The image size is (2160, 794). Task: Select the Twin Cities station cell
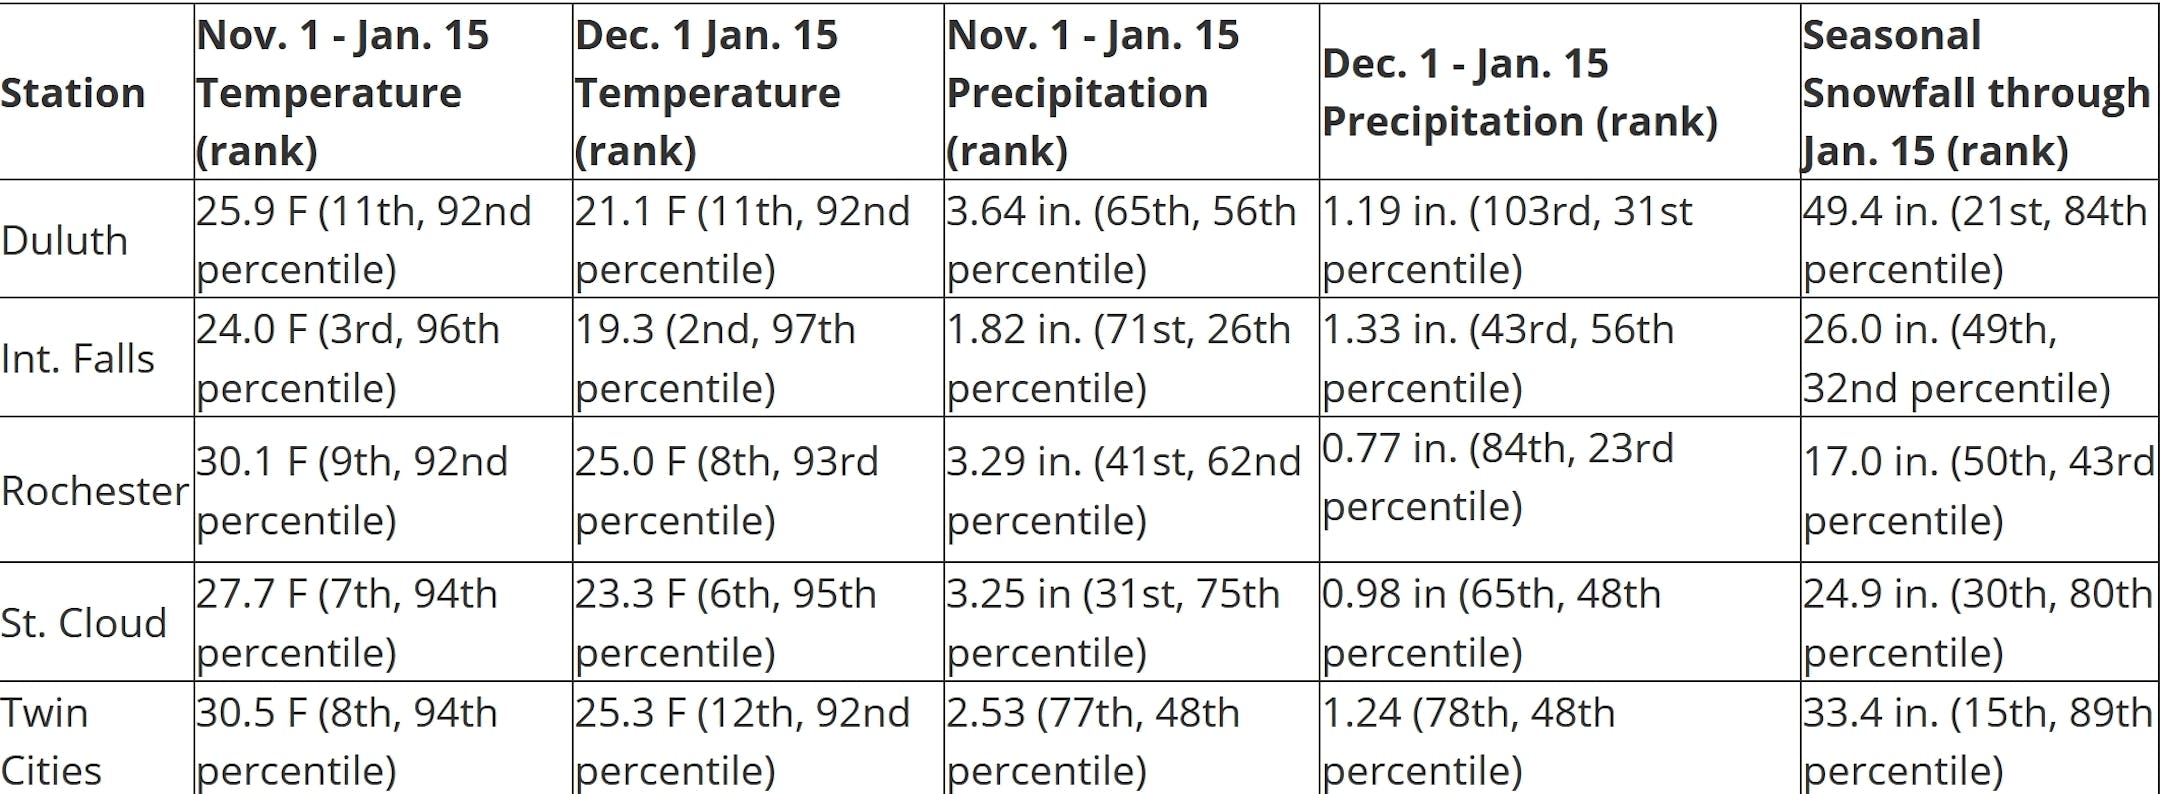pos(52,741)
